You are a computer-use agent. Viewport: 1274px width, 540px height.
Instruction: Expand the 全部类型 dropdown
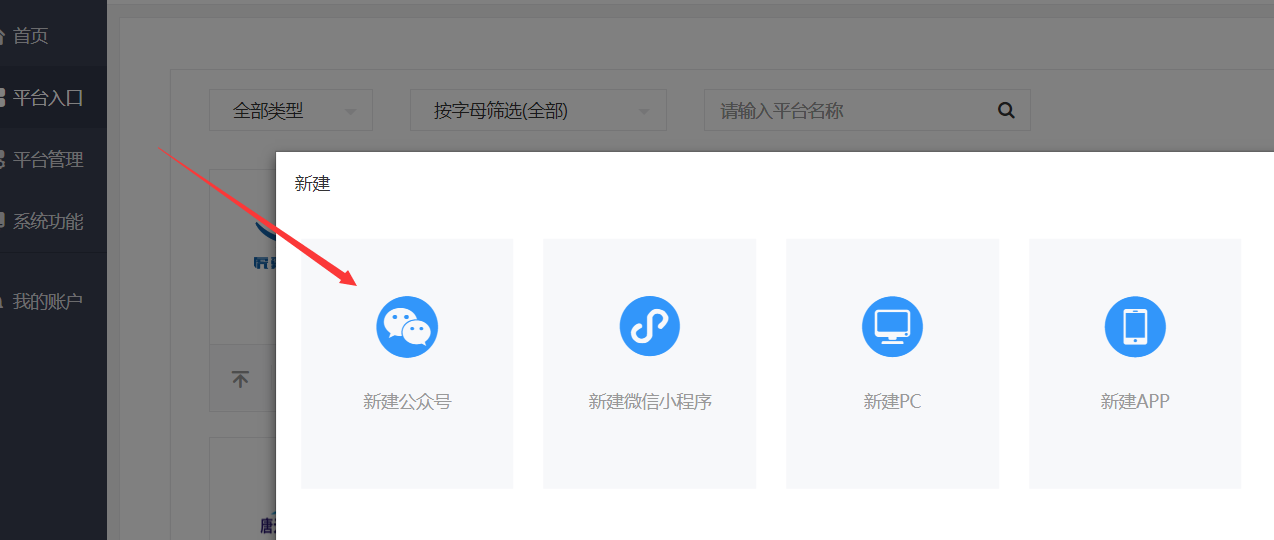pyautogui.click(x=291, y=110)
